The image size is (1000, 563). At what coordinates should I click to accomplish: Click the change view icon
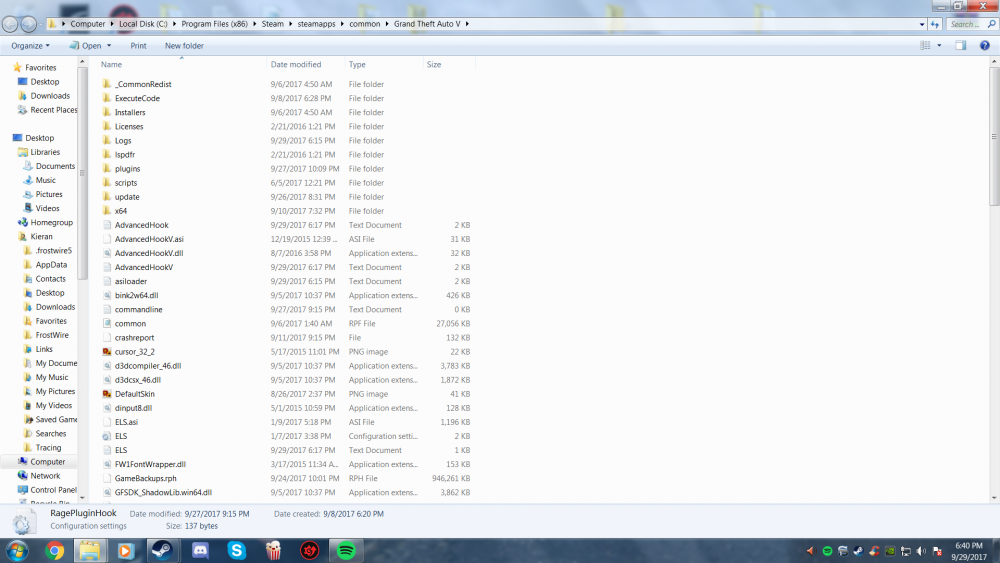925,45
